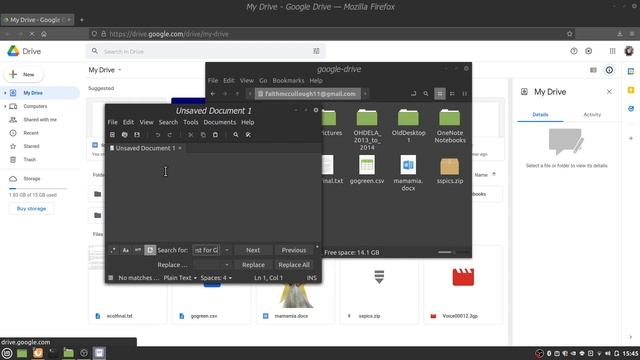Click the Cut scissors icon in text editor

(191, 135)
